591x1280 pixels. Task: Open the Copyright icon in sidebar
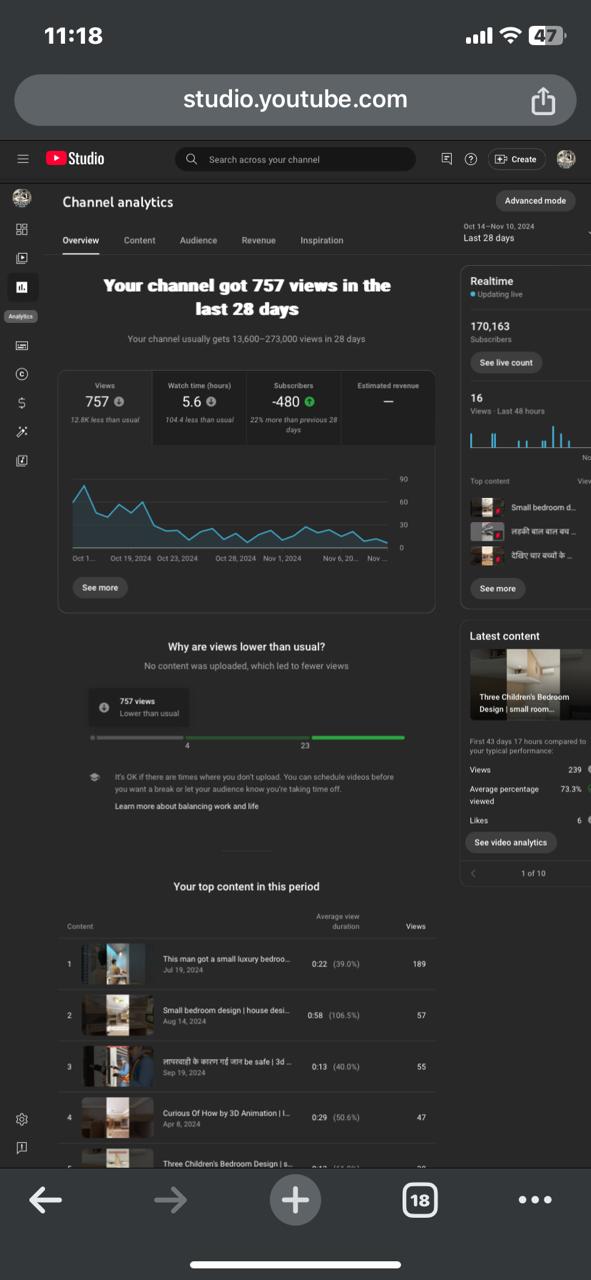click(22, 374)
